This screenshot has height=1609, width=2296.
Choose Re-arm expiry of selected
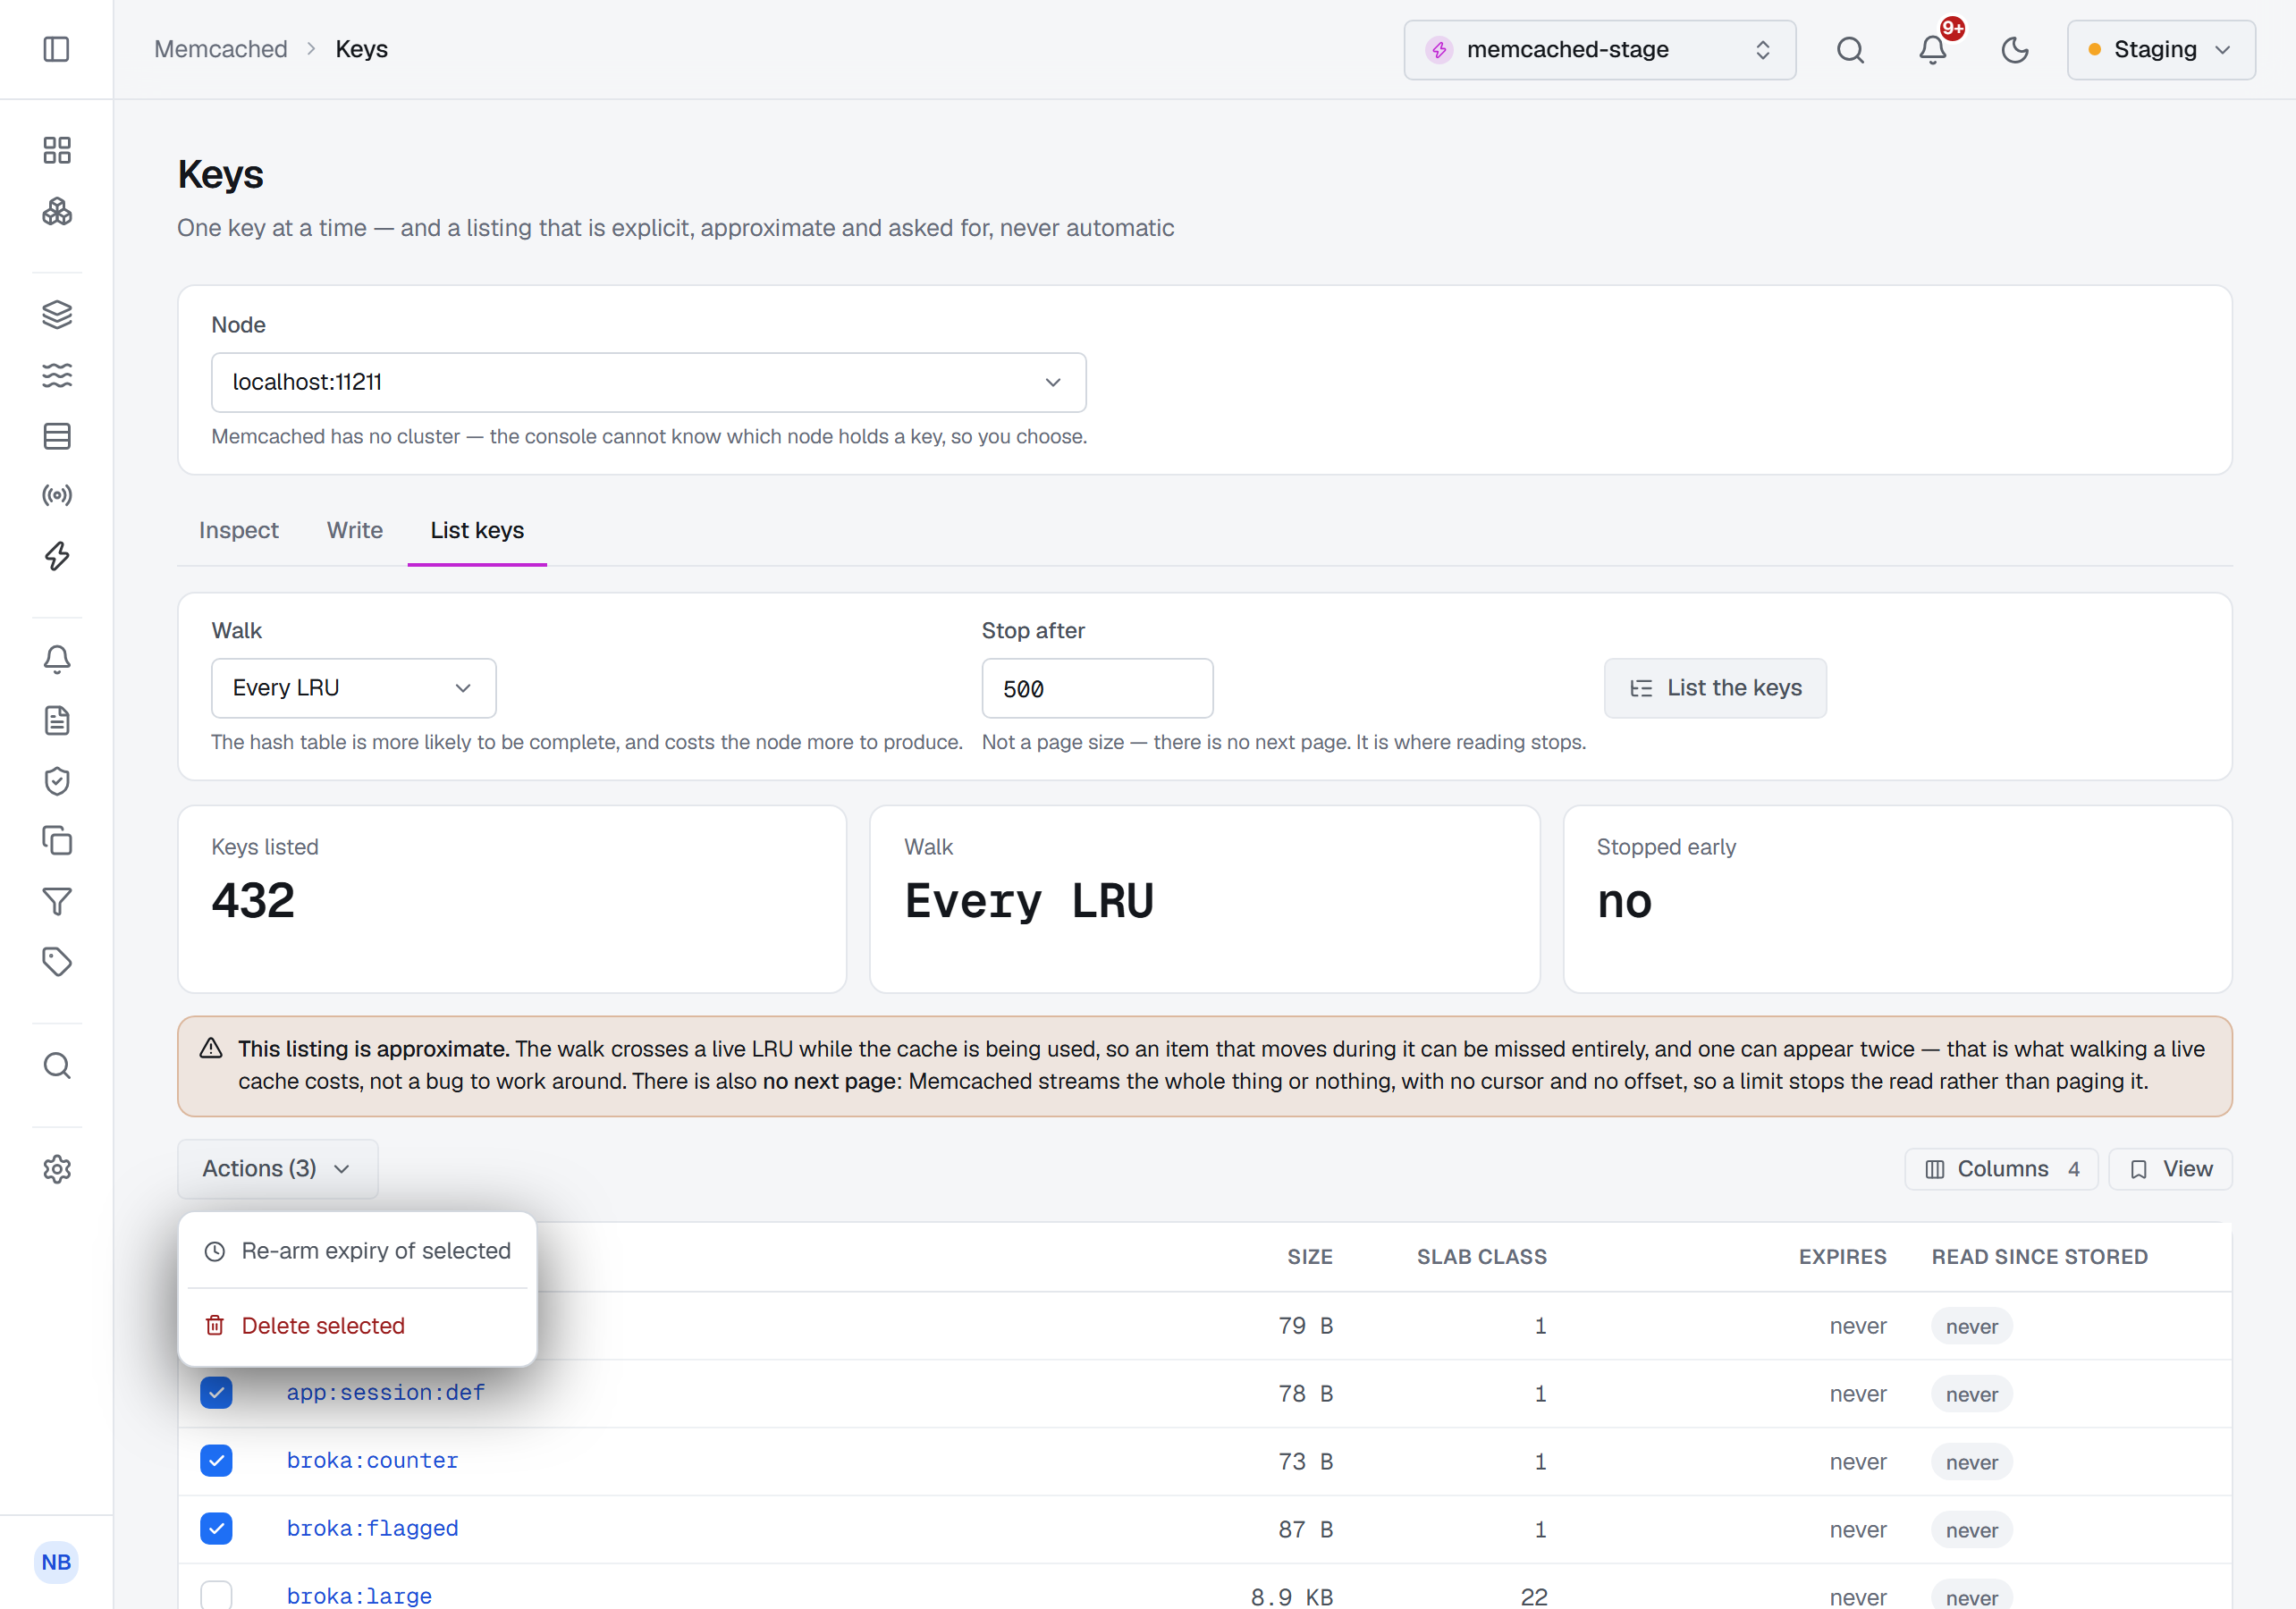point(357,1251)
